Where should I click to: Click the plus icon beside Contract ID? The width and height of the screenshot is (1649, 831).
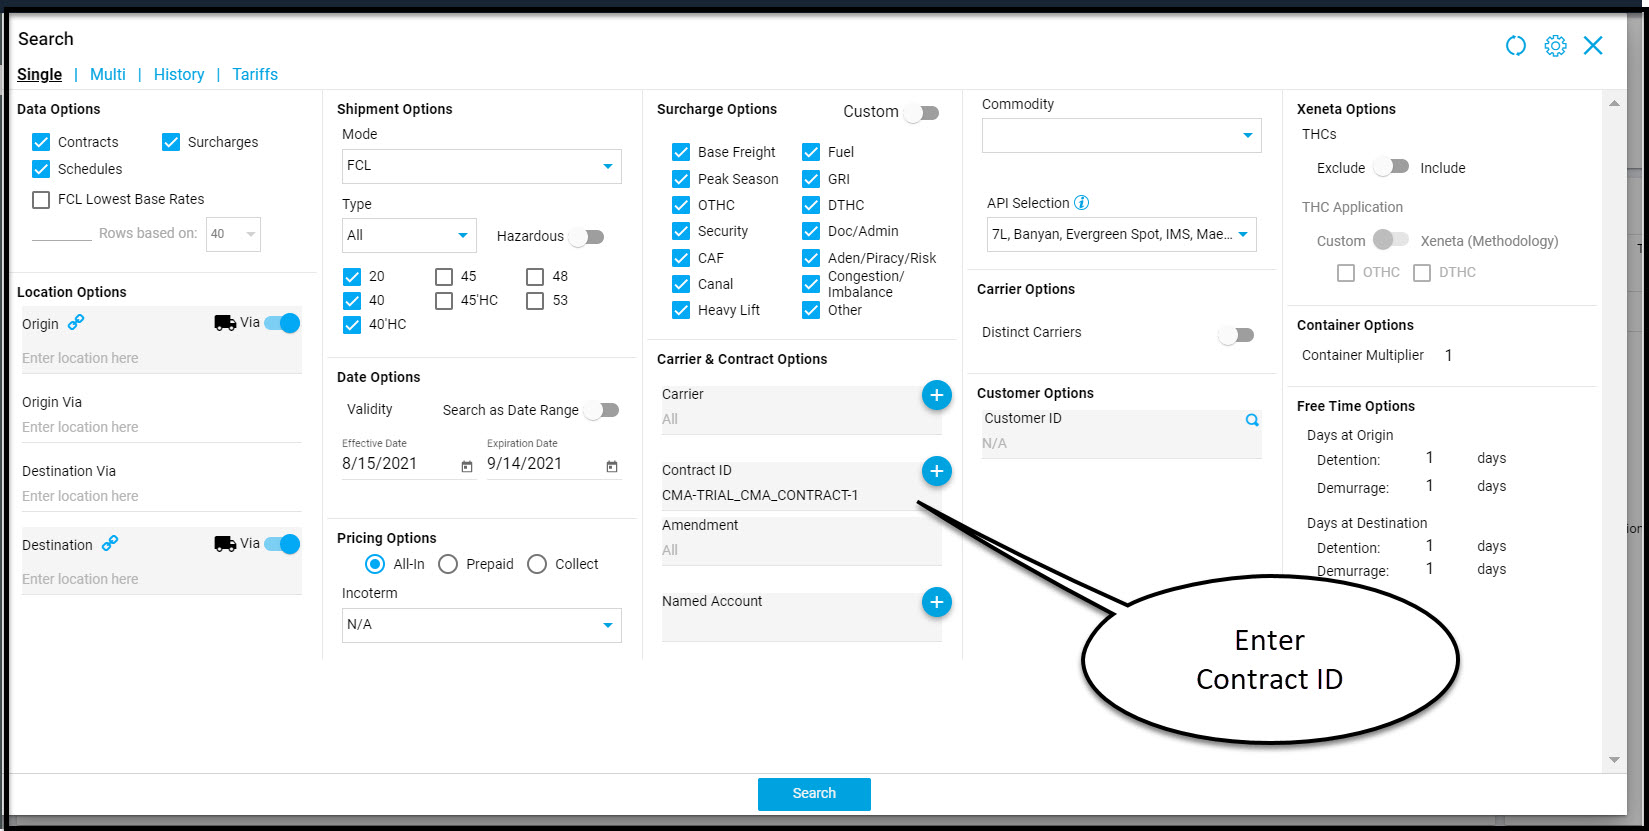936,471
